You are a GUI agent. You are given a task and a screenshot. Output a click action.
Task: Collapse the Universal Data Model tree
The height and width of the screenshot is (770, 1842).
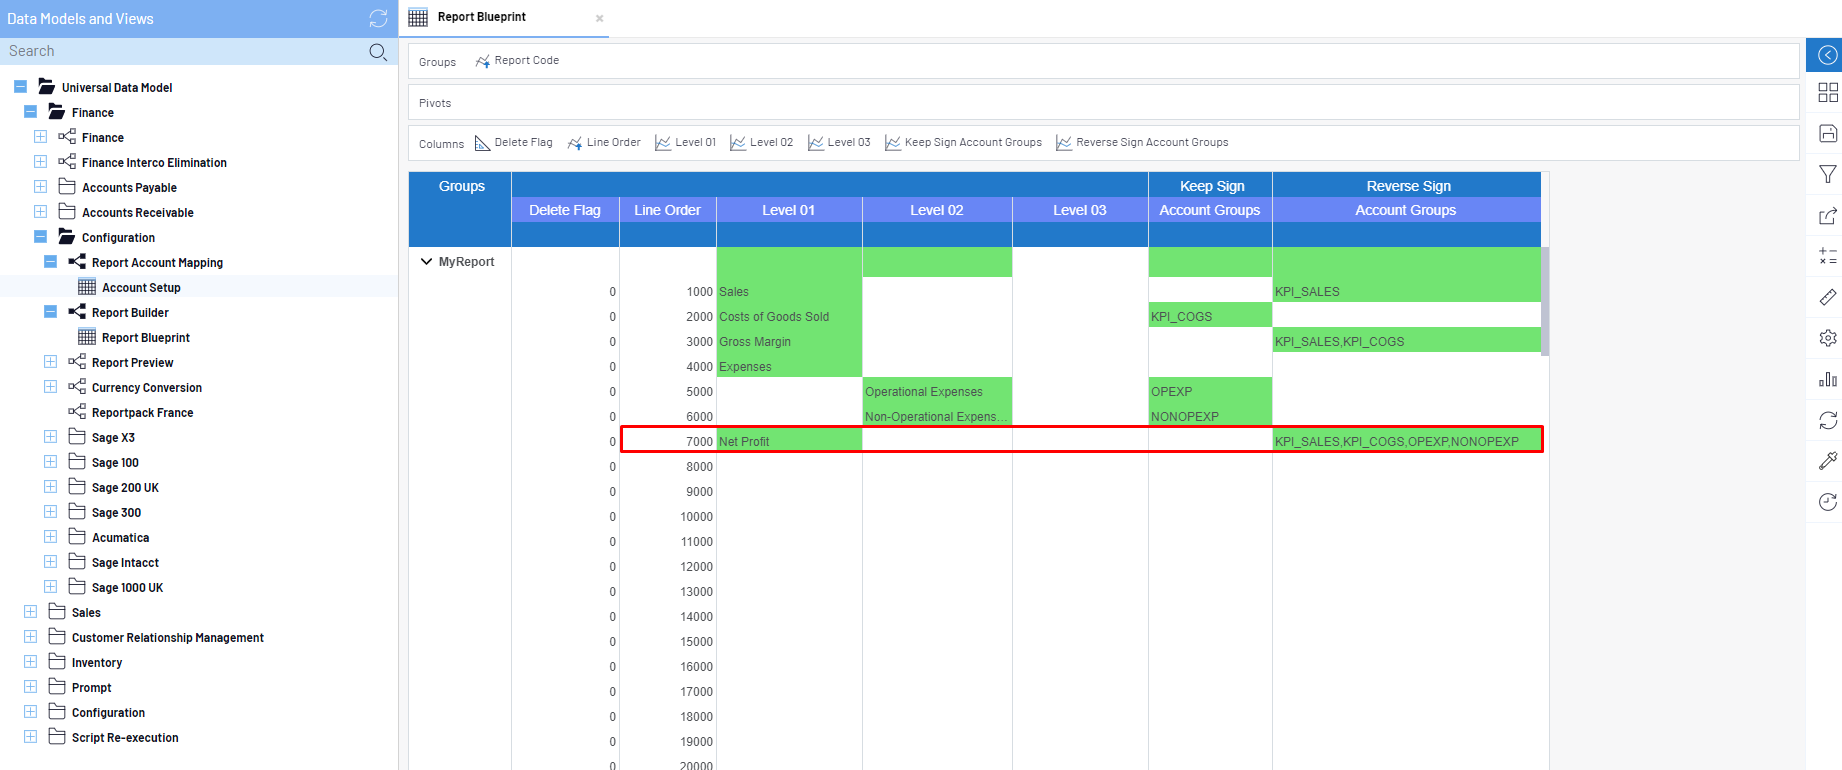[20, 87]
